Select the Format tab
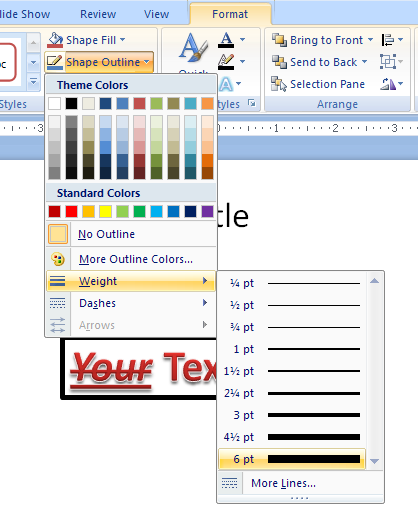Screen dimensions: 418x525 (230, 14)
